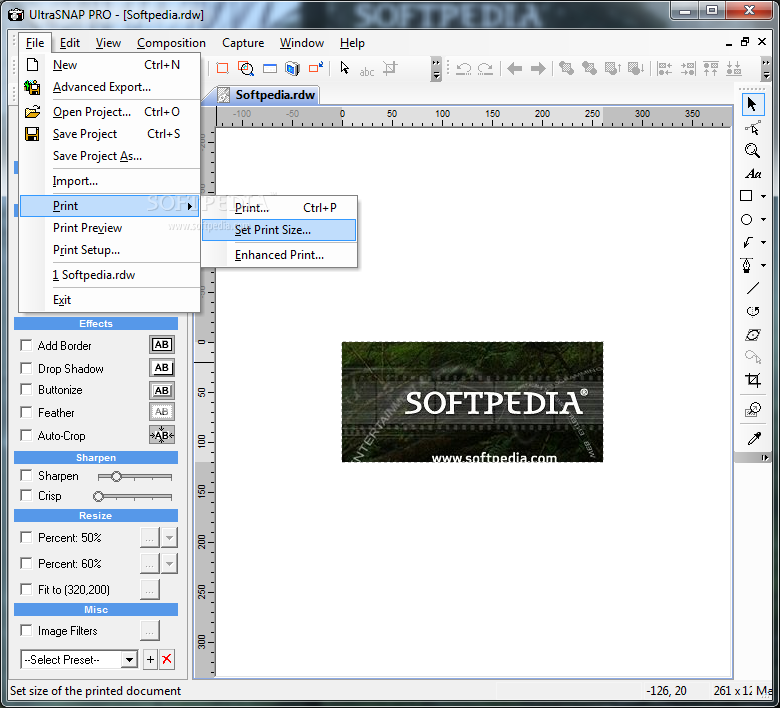The image size is (780, 708).
Task: Click the redo toolbar icon
Action: point(485,68)
